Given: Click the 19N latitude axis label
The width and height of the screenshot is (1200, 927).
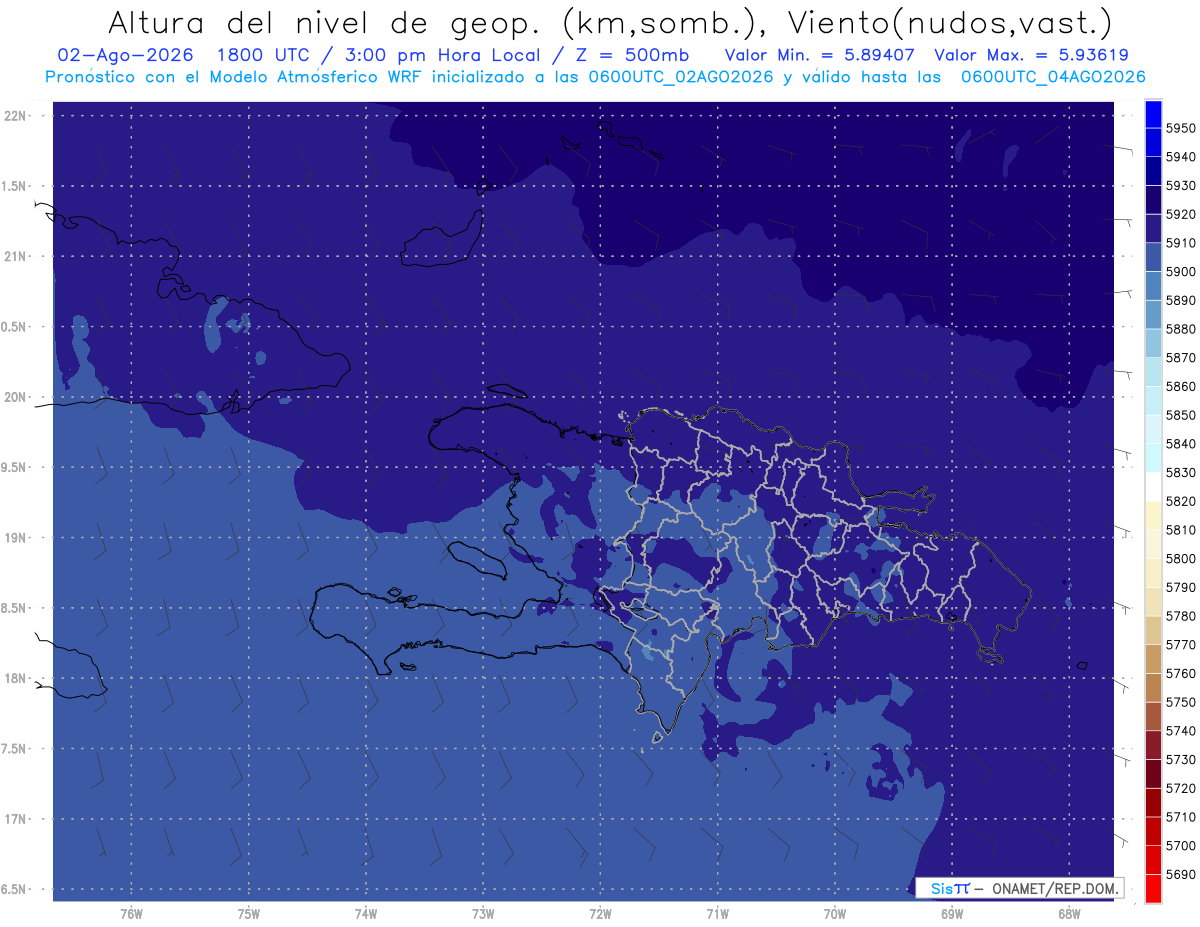Looking at the screenshot, I should coord(13,538).
